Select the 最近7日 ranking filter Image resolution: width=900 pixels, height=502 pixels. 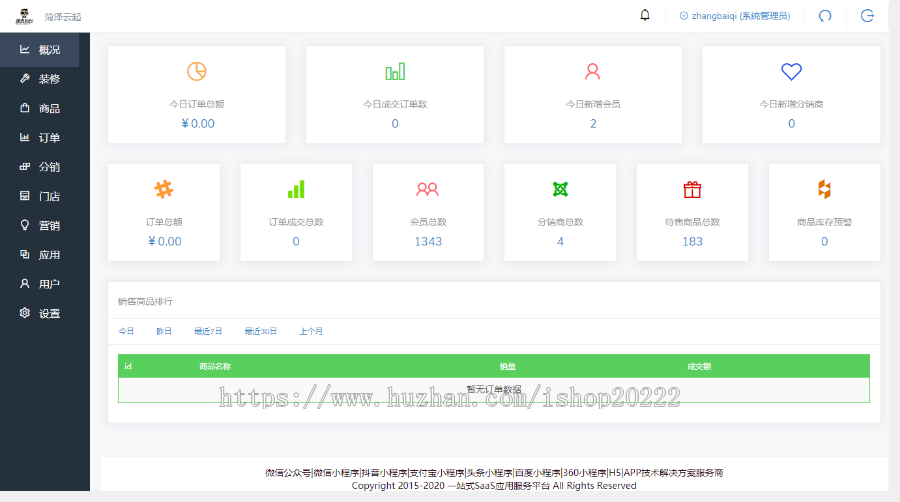[x=208, y=331]
